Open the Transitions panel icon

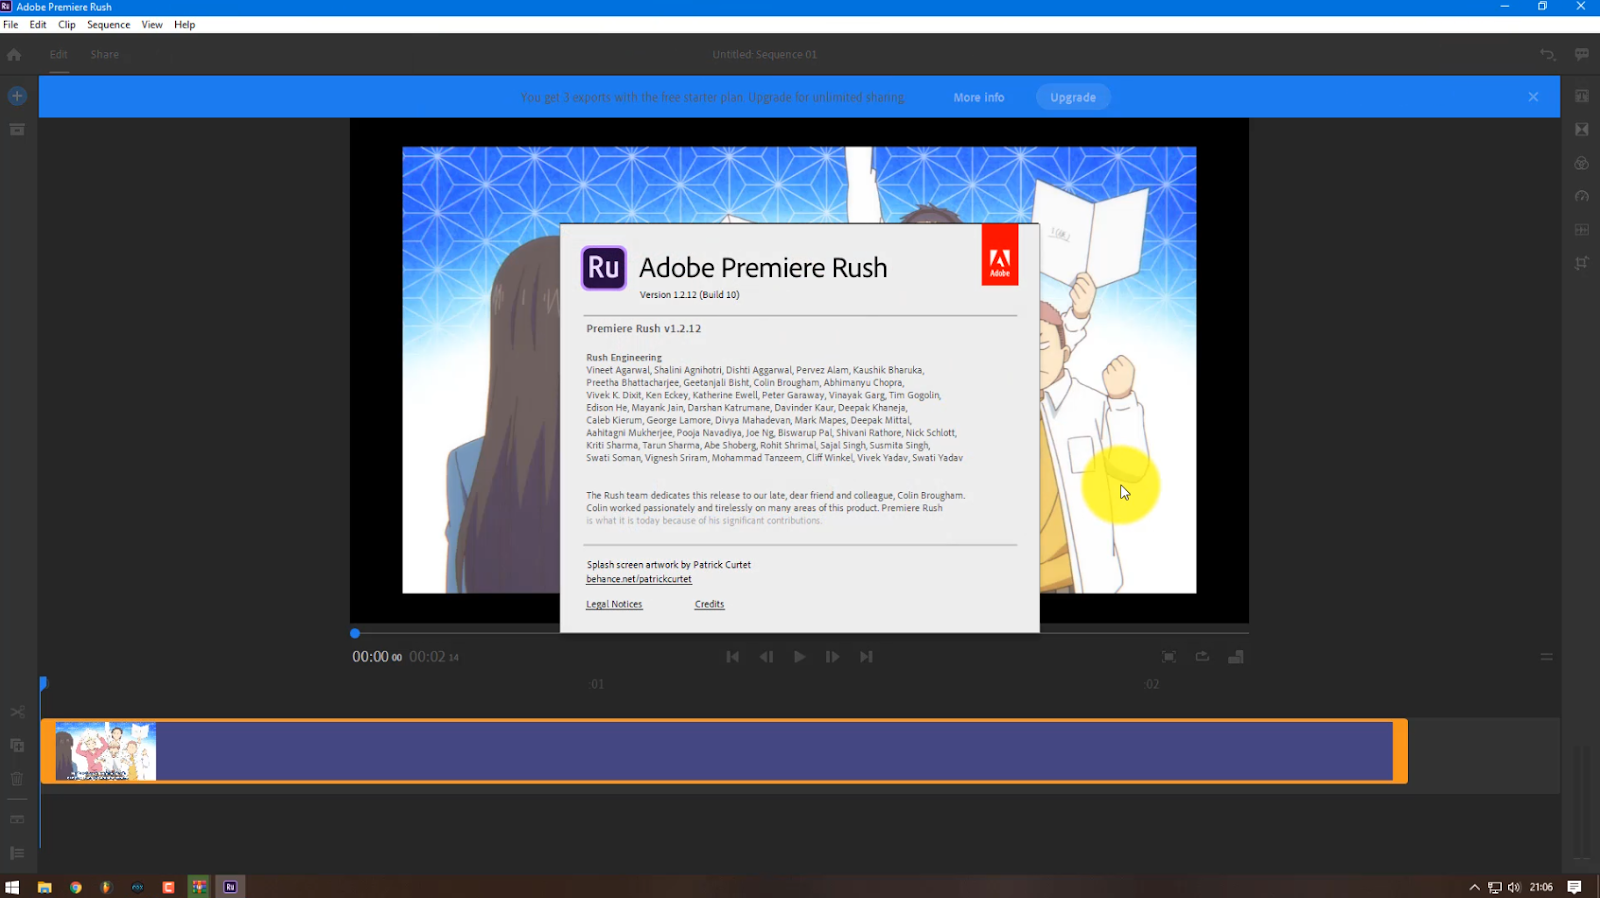pos(1582,129)
